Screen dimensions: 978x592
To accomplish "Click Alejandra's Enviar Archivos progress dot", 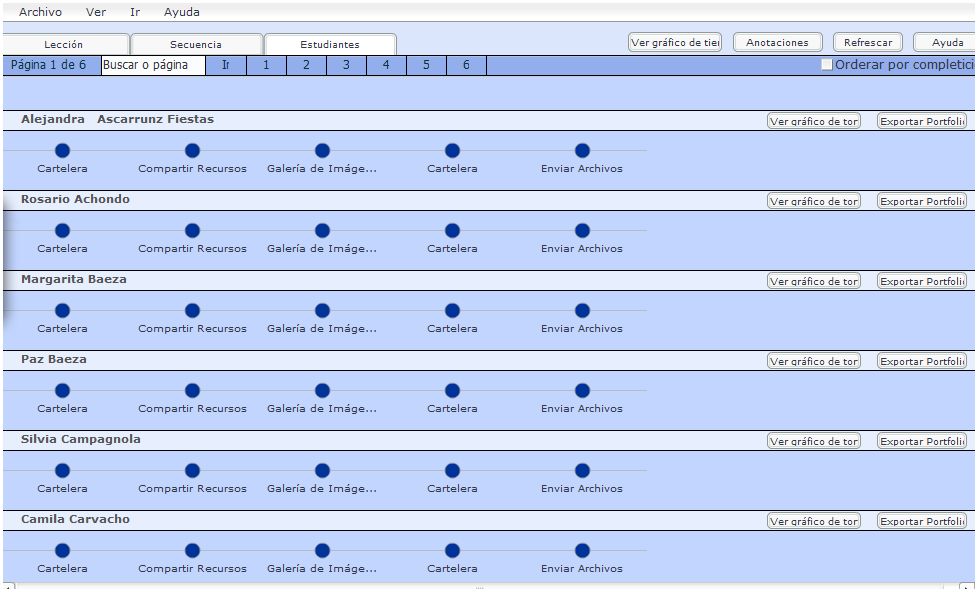I will [582, 151].
